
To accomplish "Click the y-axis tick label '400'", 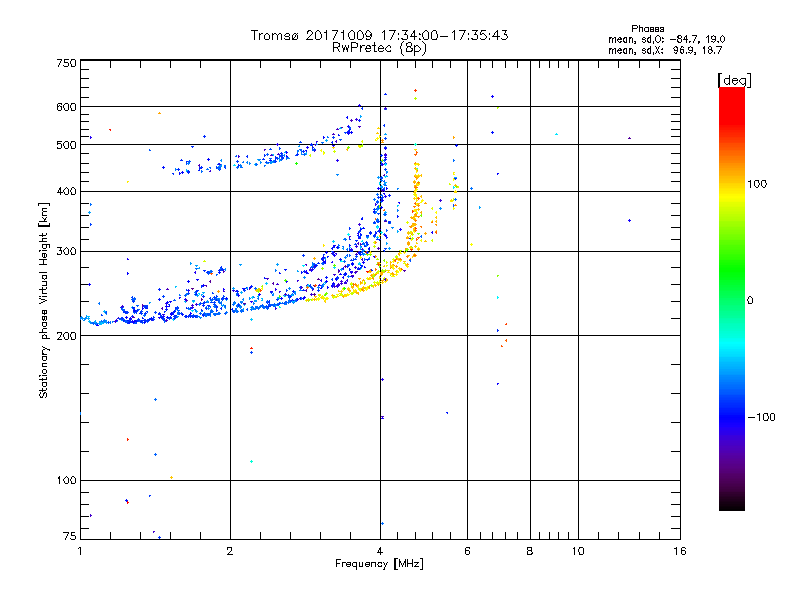I will coord(66,192).
